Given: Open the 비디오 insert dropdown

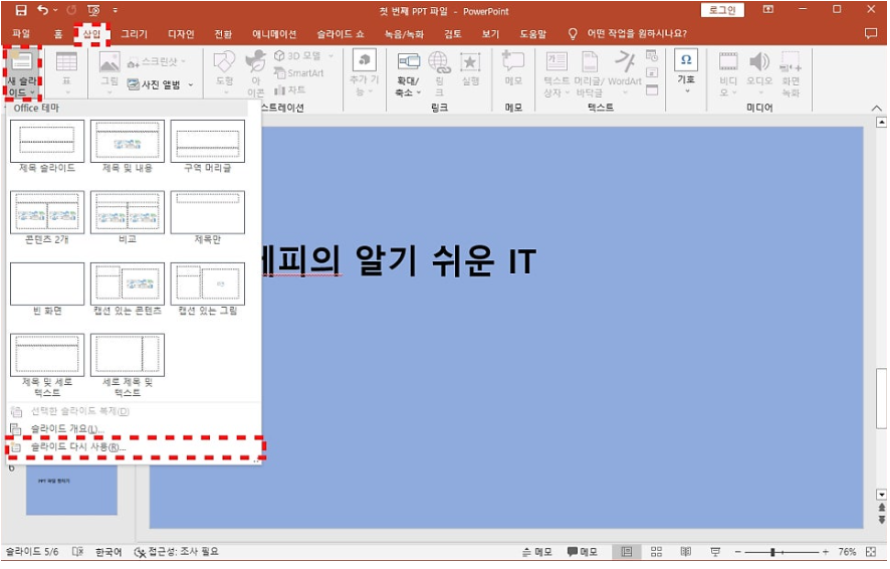Looking at the screenshot, I should pos(728,74).
